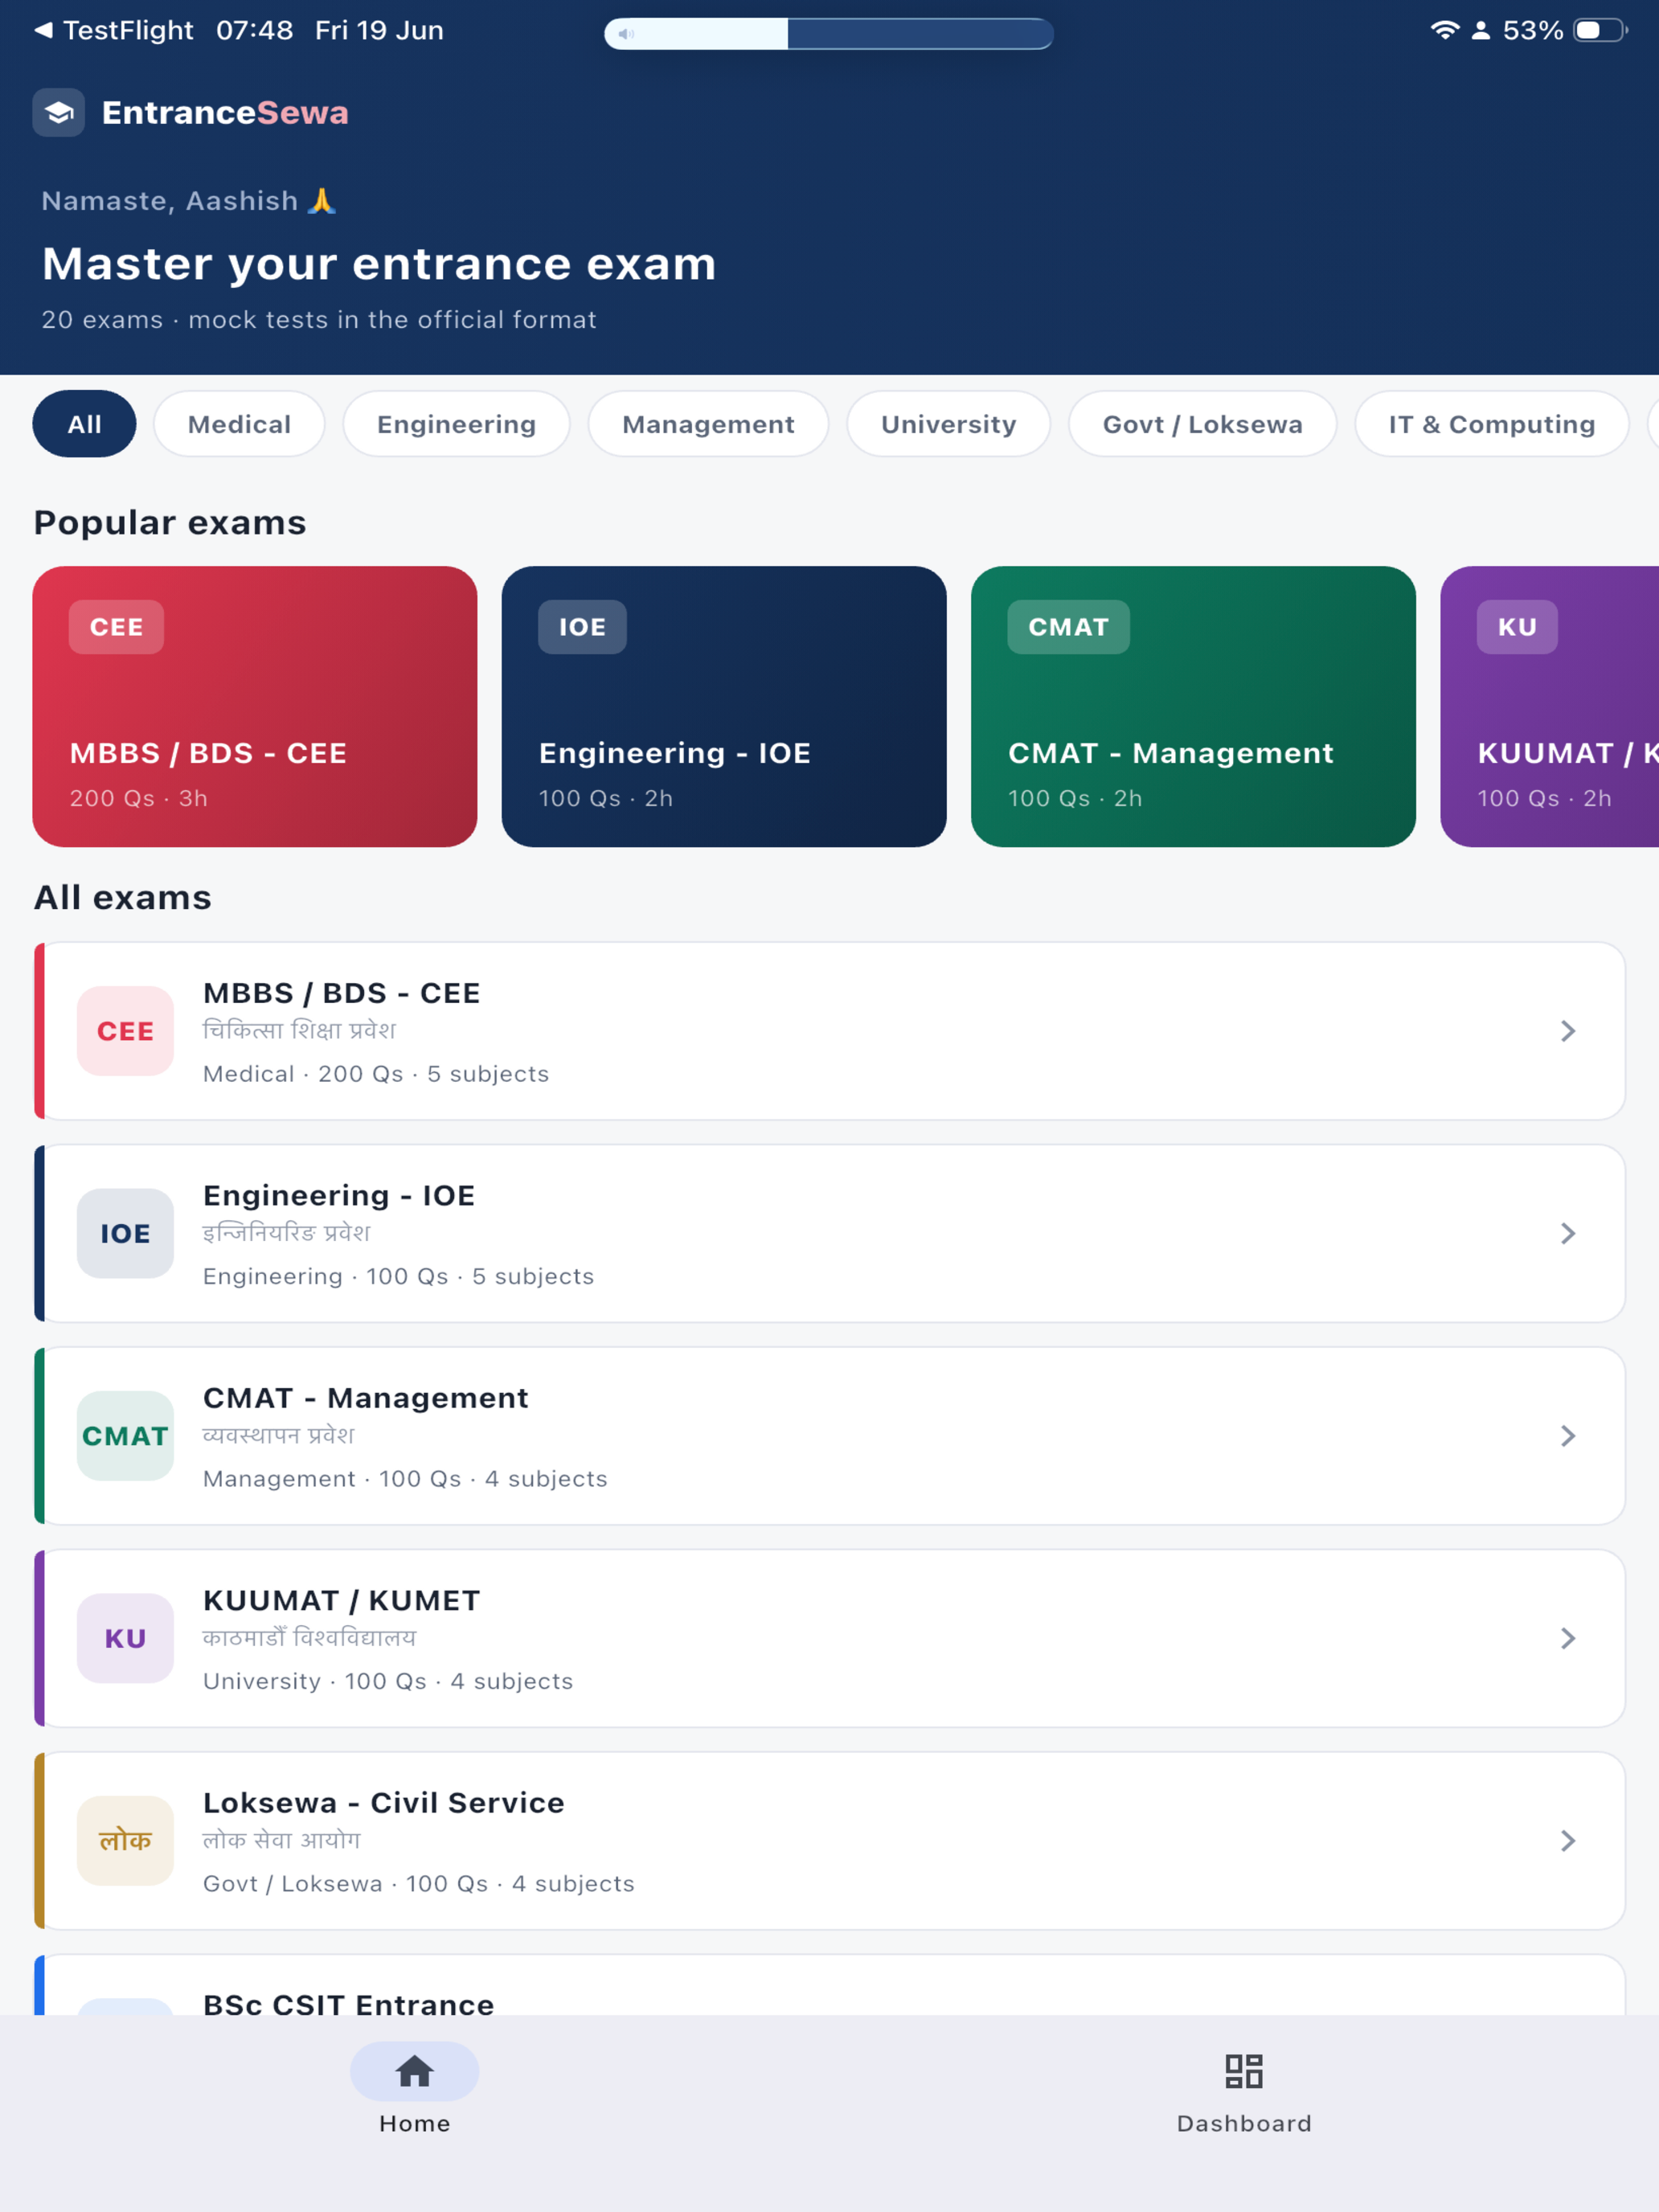The width and height of the screenshot is (1659, 2212).
Task: Filter exams by Management
Action: click(708, 424)
